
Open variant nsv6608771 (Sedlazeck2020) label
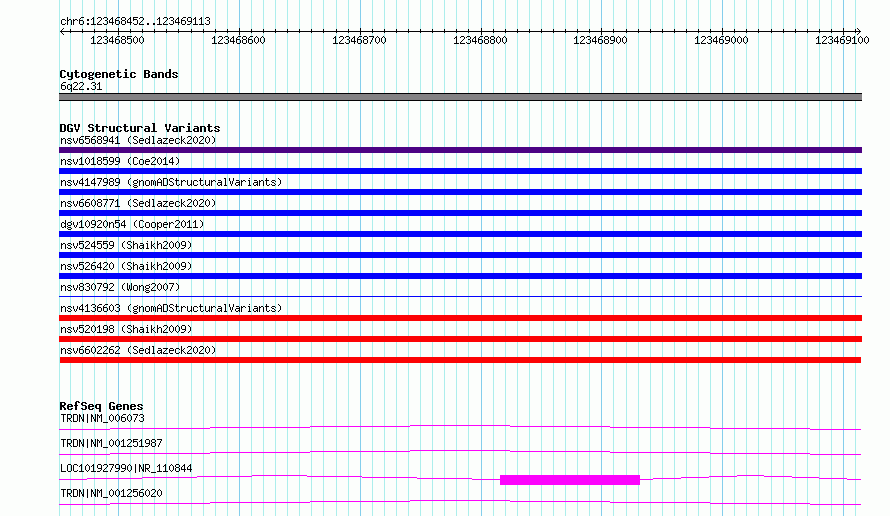(x=138, y=203)
